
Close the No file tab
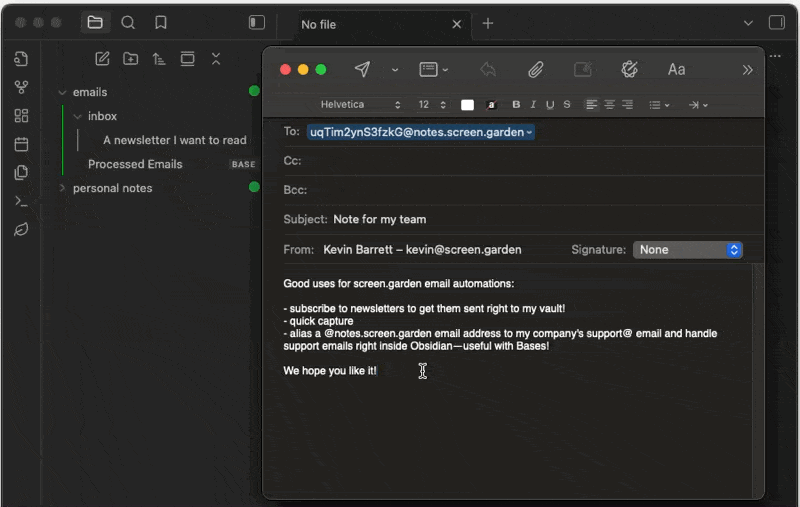(457, 24)
